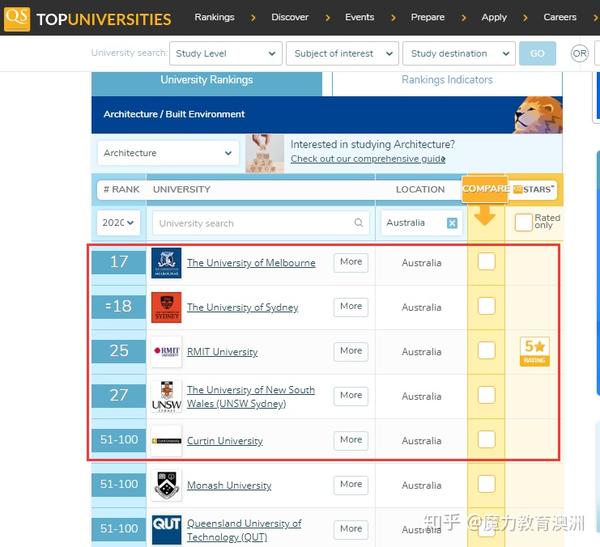The image size is (600, 547).
Task: Click the architecture guide thumbnail image
Action: (x=264, y=153)
